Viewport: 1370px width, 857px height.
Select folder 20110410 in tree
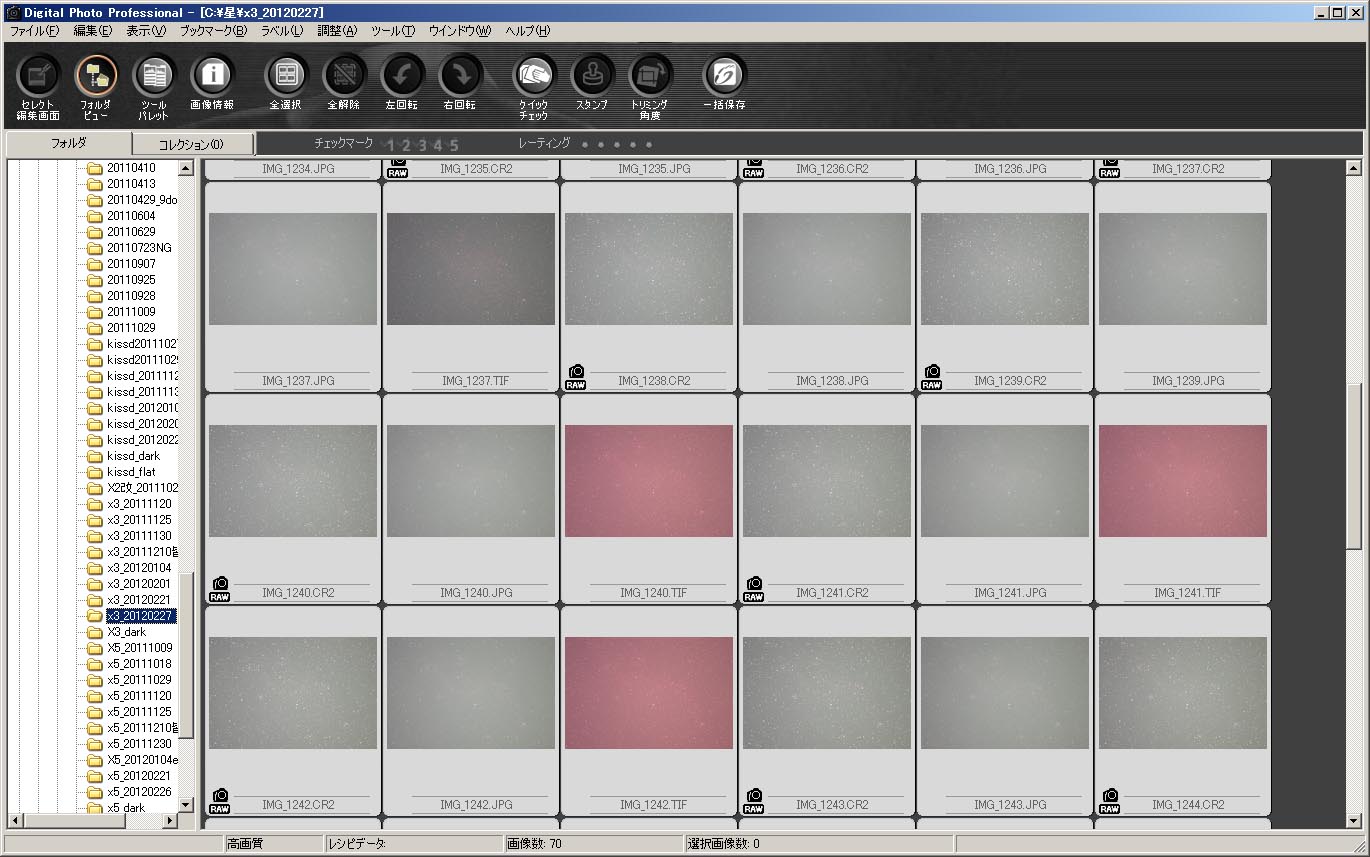click(x=131, y=168)
